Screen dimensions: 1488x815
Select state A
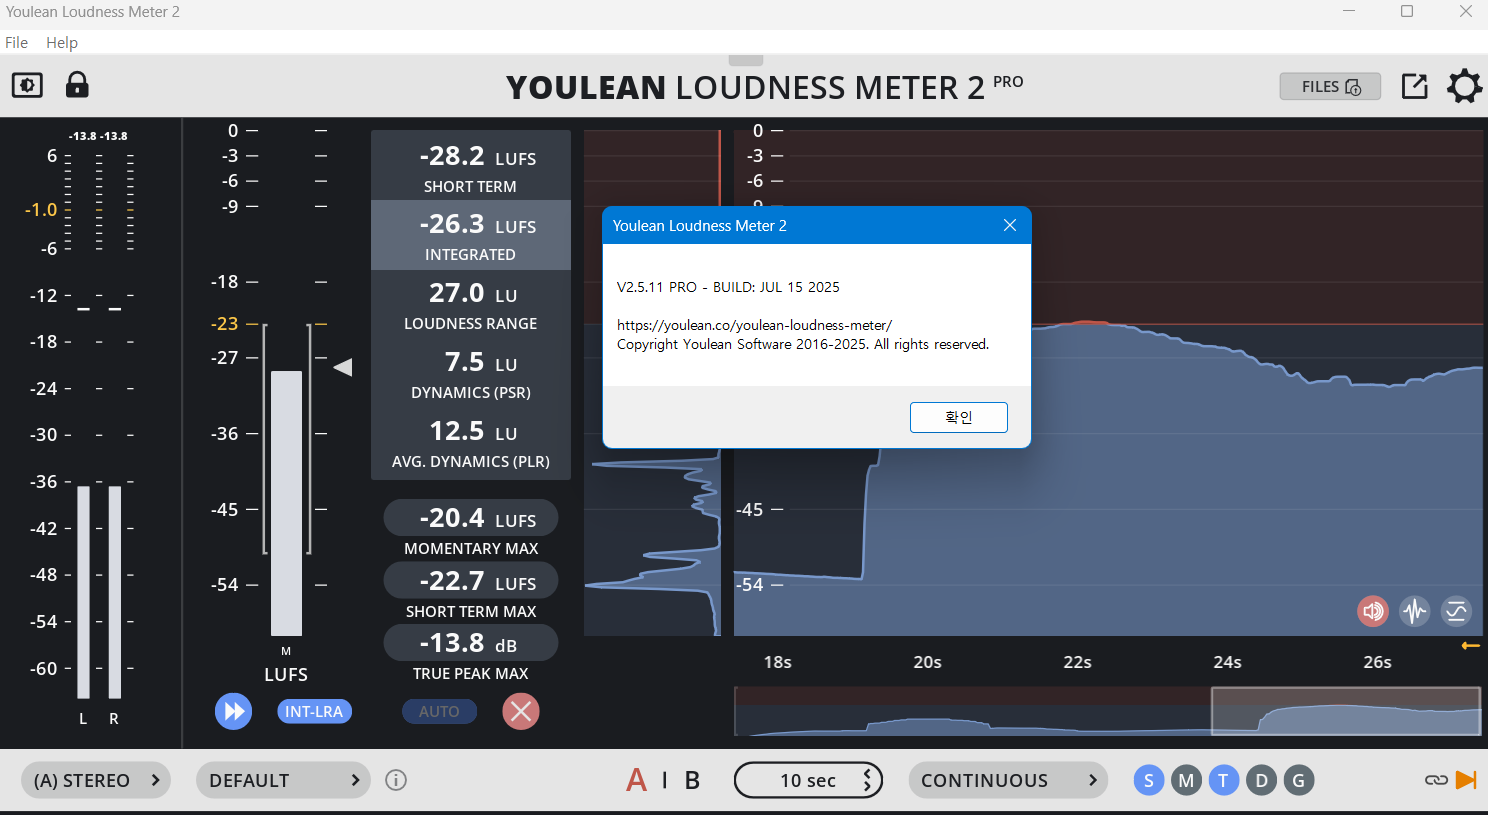[637, 780]
